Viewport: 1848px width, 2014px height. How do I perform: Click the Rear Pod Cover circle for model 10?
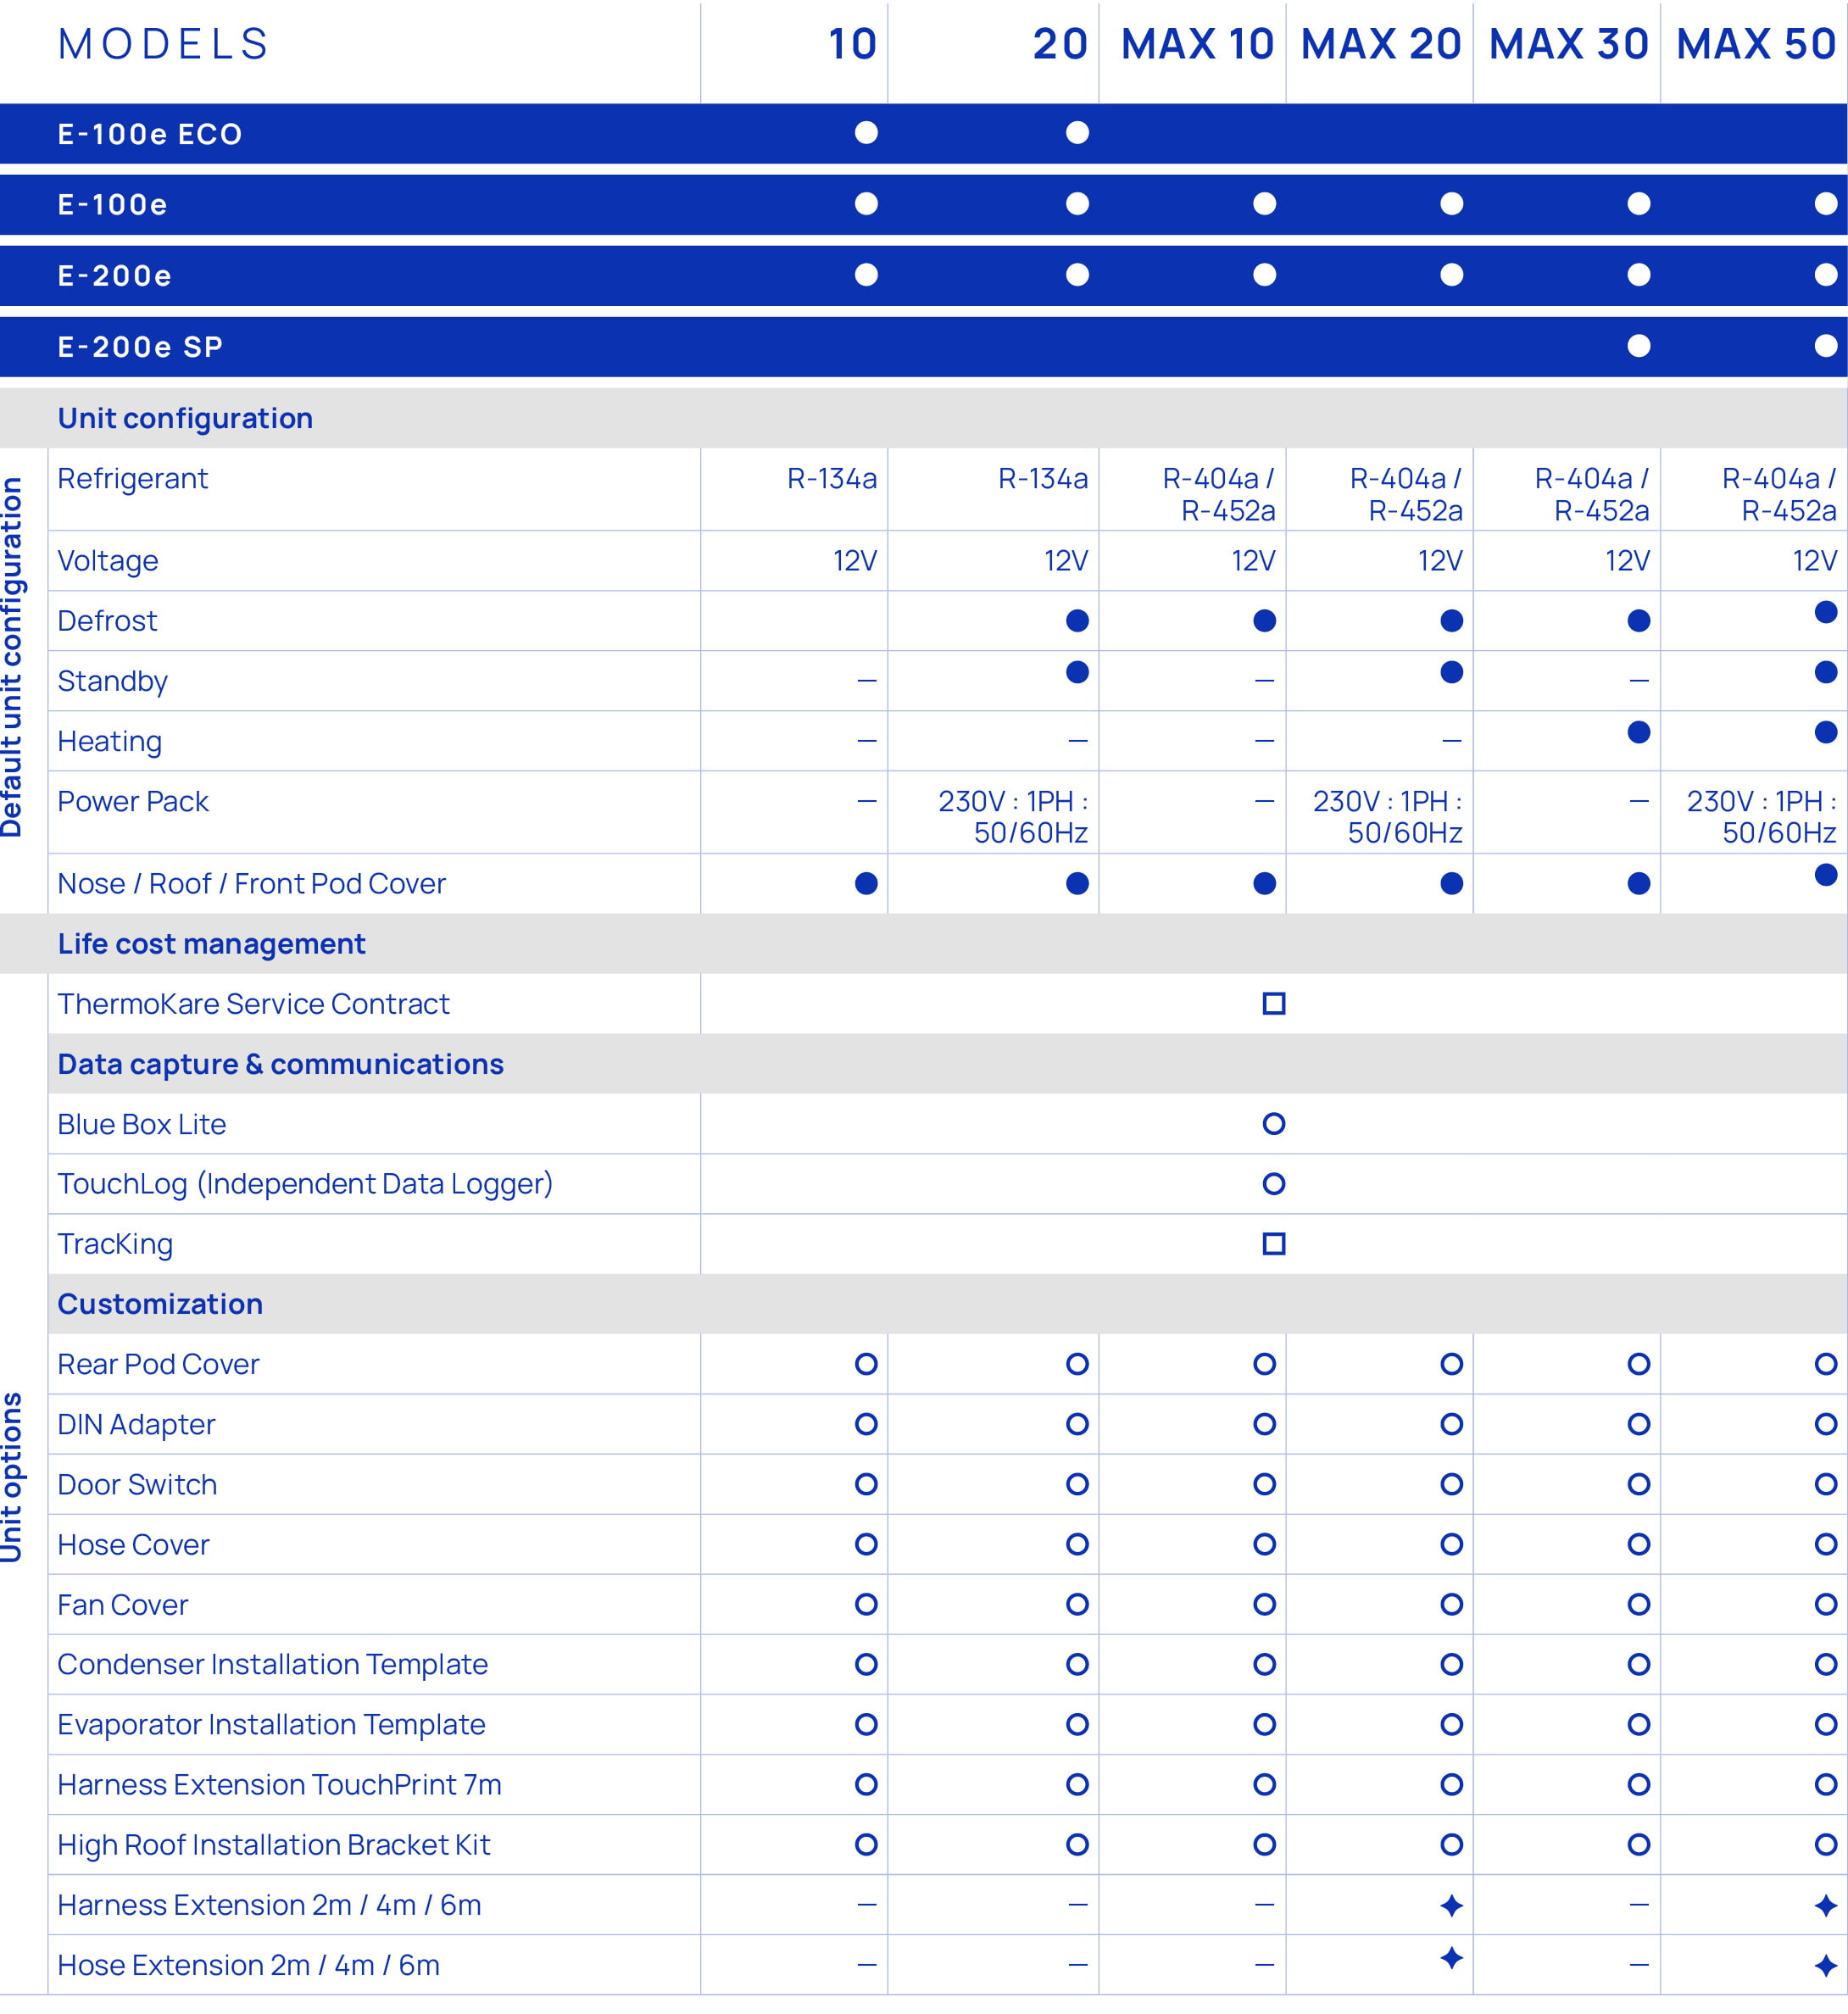[866, 1364]
